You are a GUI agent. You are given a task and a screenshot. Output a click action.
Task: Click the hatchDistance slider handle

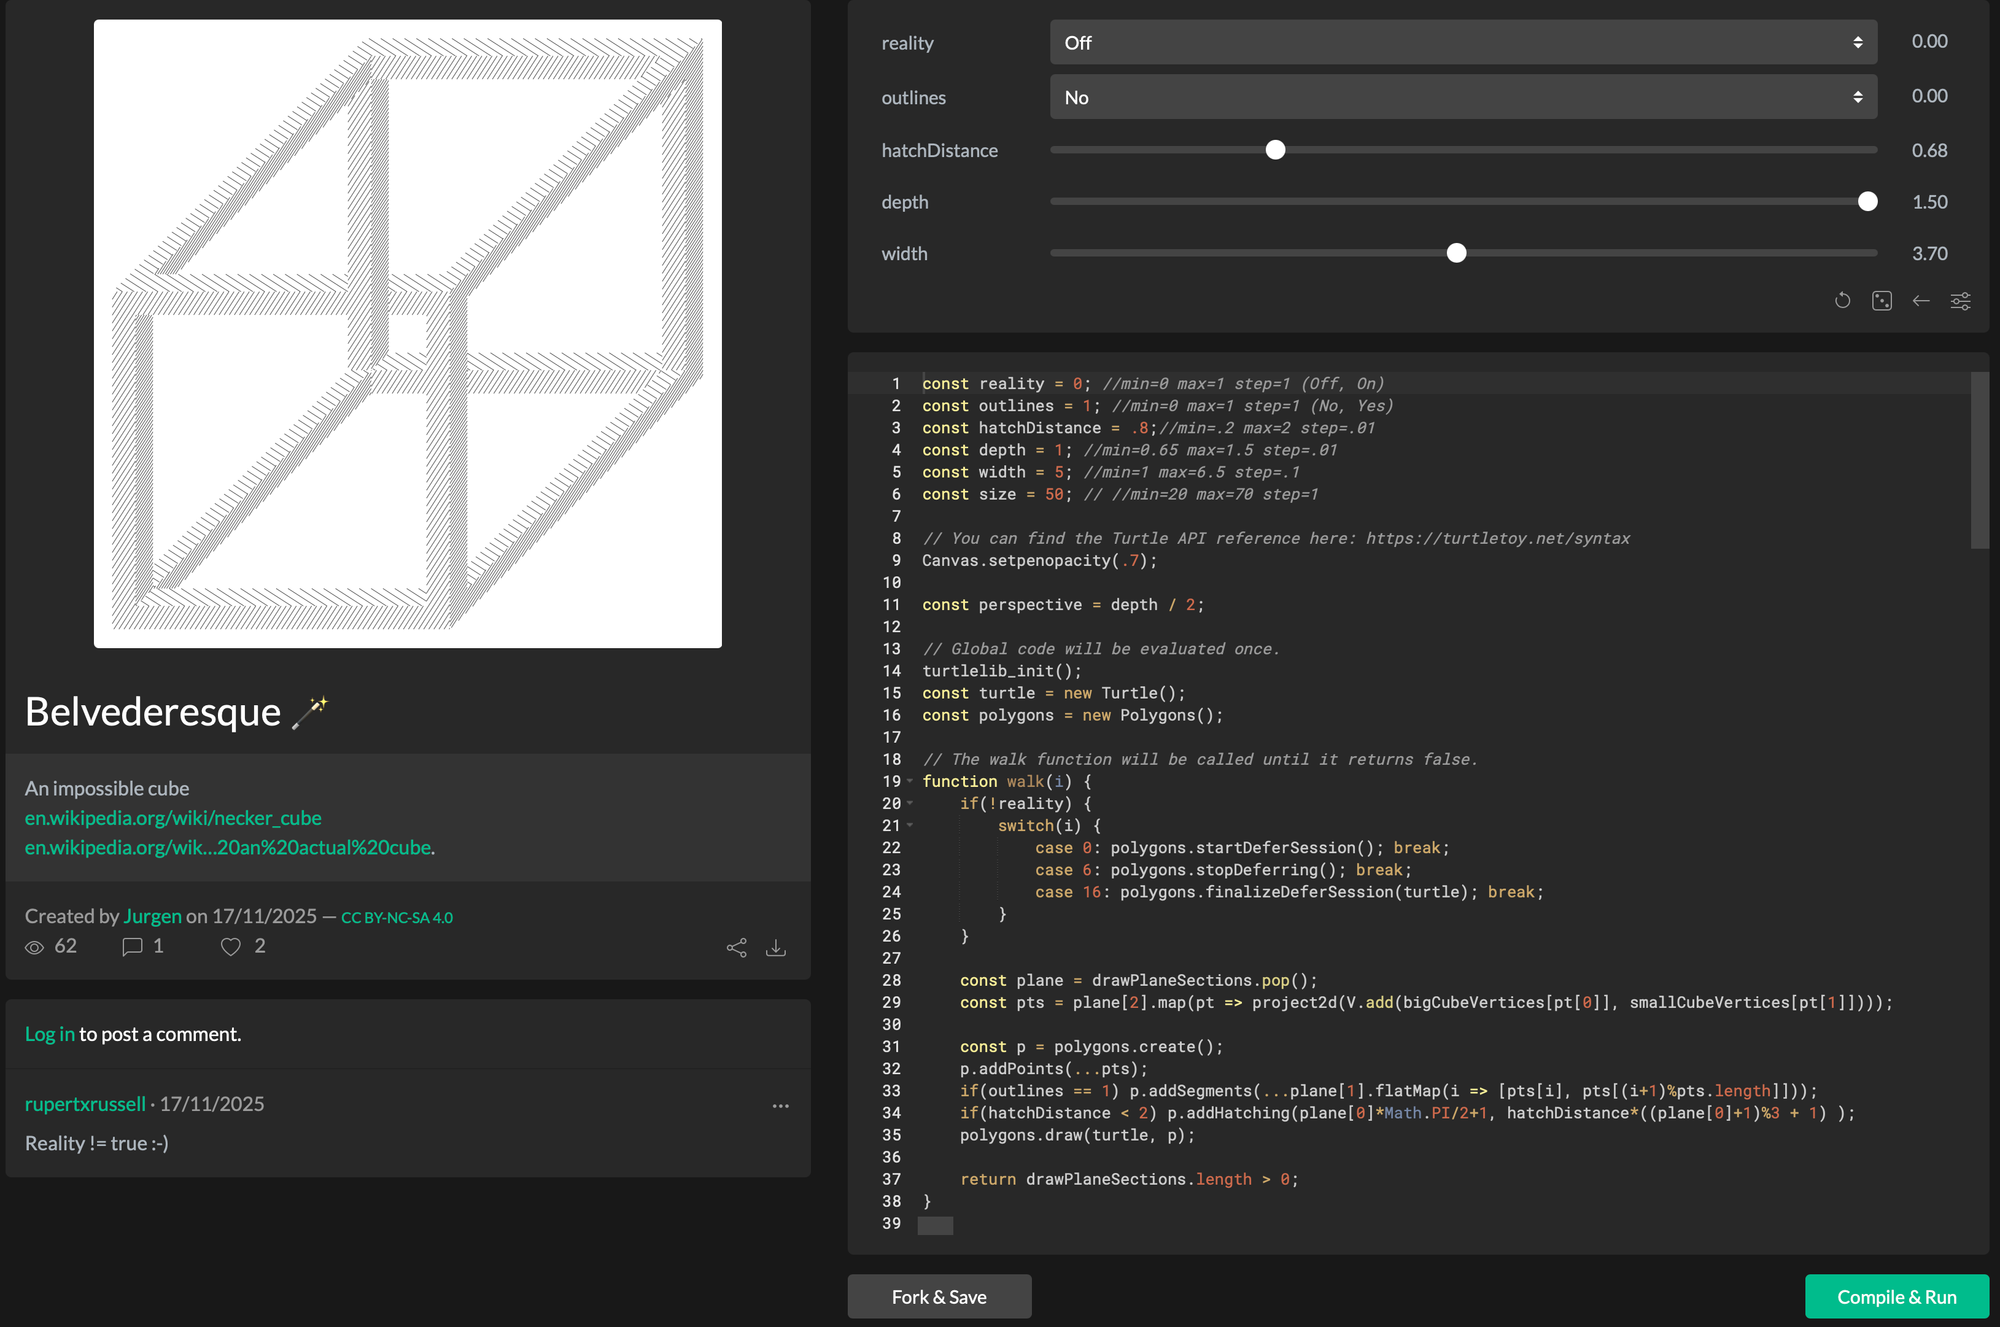point(1275,150)
